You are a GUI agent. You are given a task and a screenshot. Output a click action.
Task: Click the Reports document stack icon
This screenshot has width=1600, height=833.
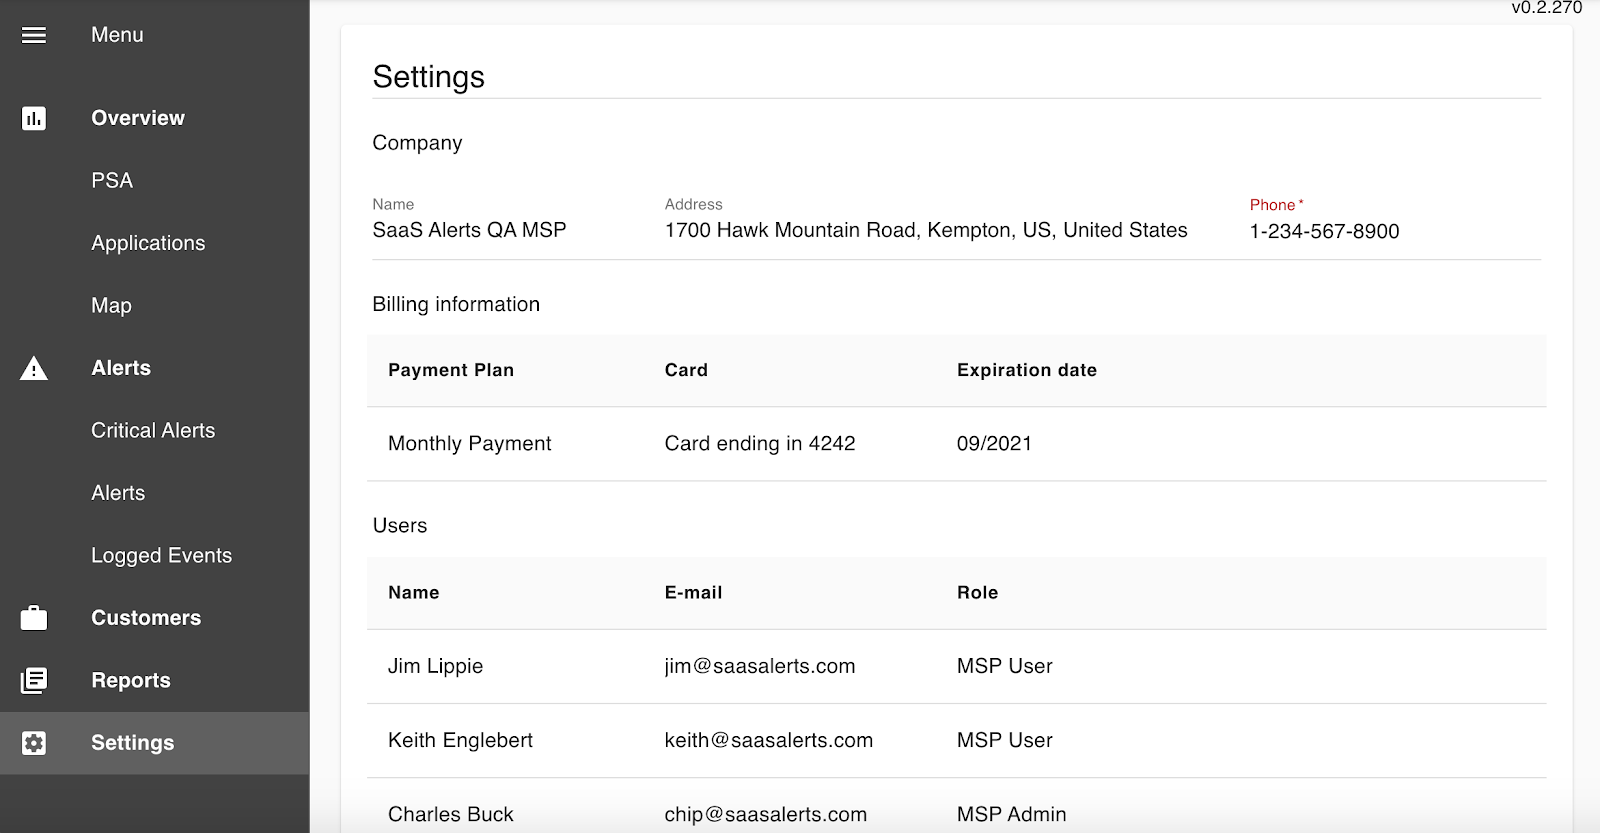tap(34, 681)
